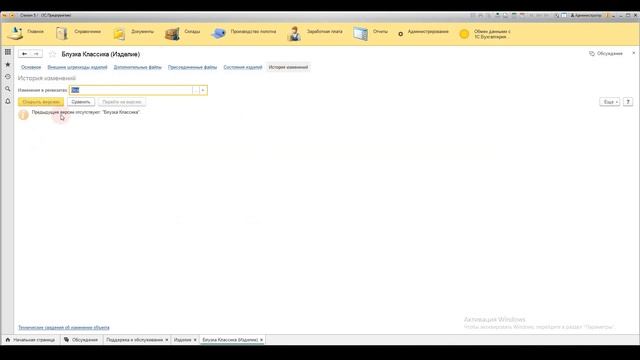Go back with the left arrow
640x360 pixels.
(x=24, y=54)
